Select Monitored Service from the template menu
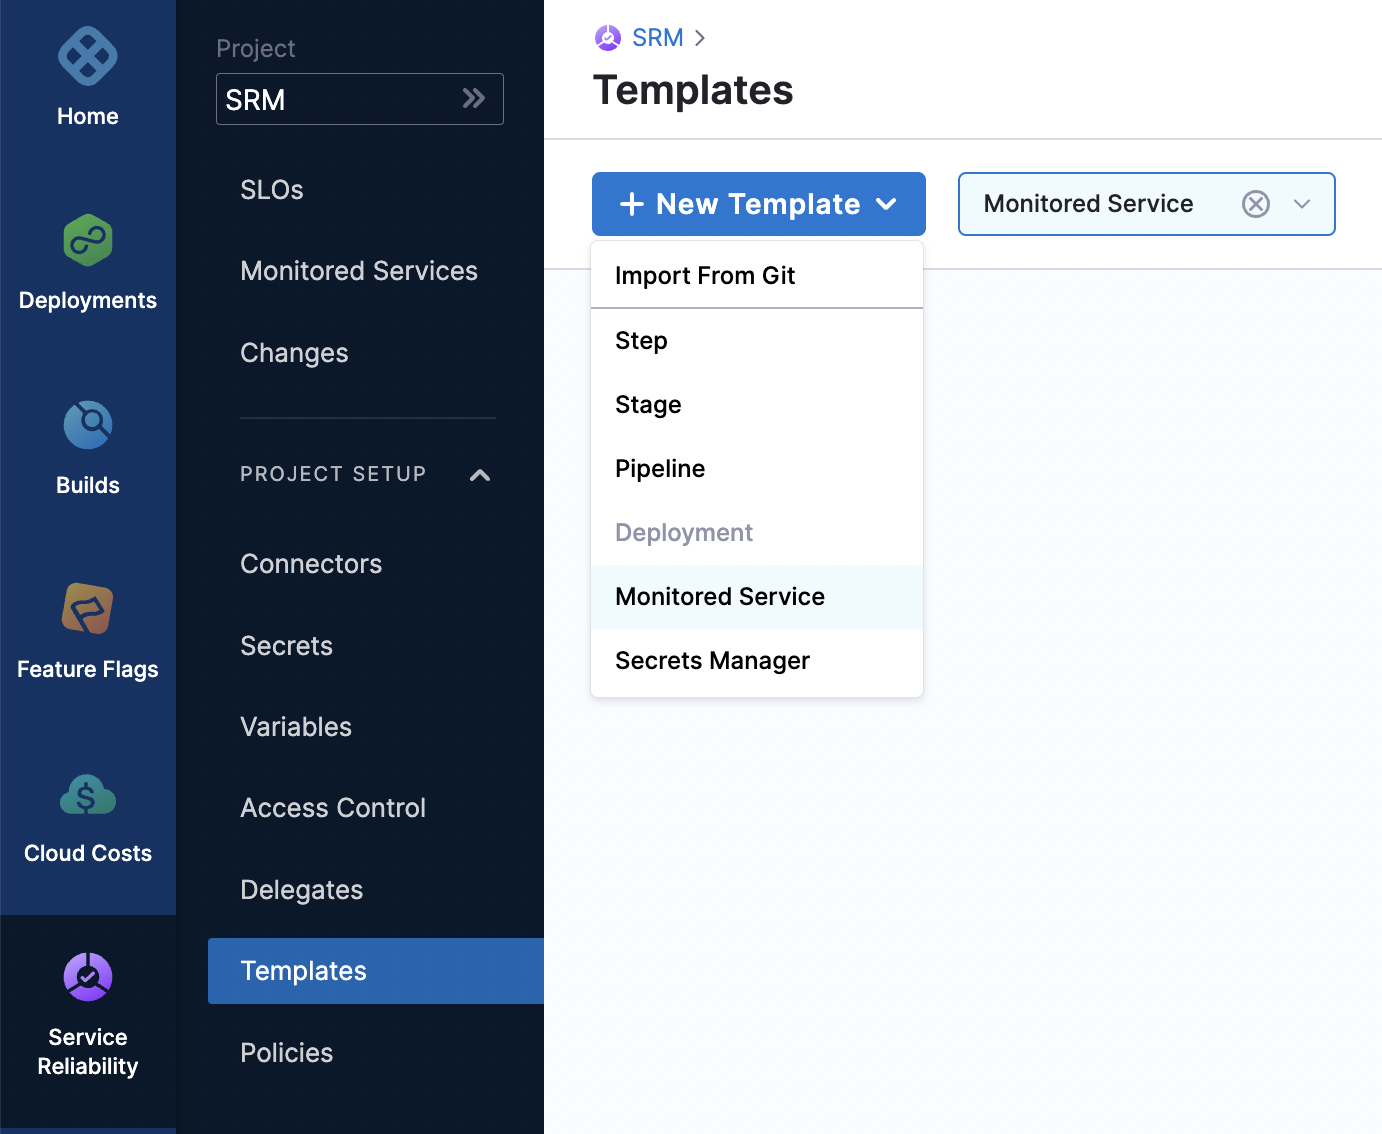This screenshot has width=1382, height=1134. [720, 597]
